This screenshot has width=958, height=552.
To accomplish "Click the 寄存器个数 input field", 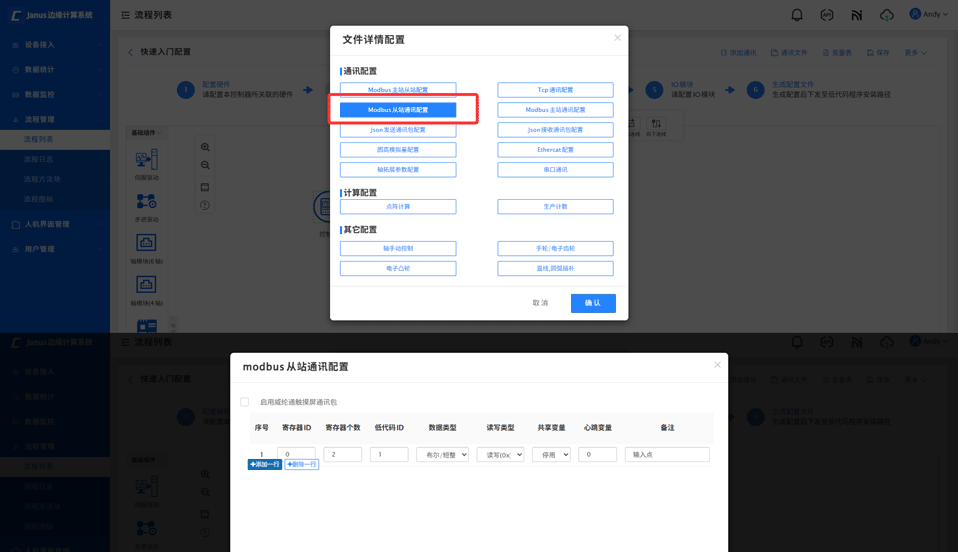I will pyautogui.click(x=343, y=454).
